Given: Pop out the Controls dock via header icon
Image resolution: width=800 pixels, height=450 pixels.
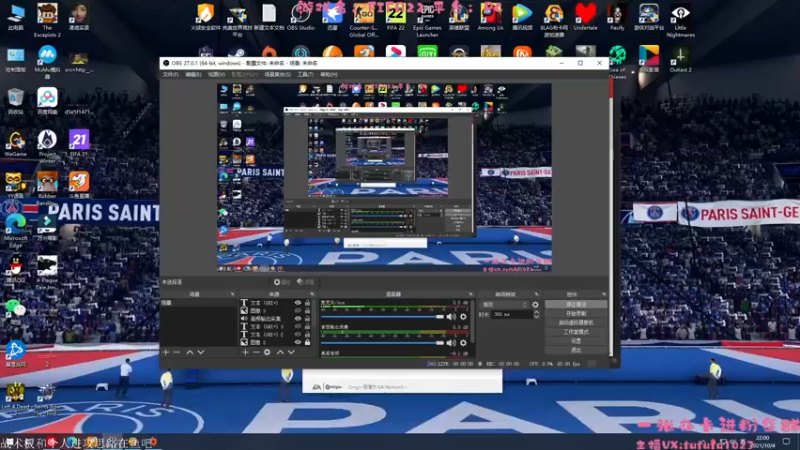Looking at the screenshot, I should [x=604, y=294].
